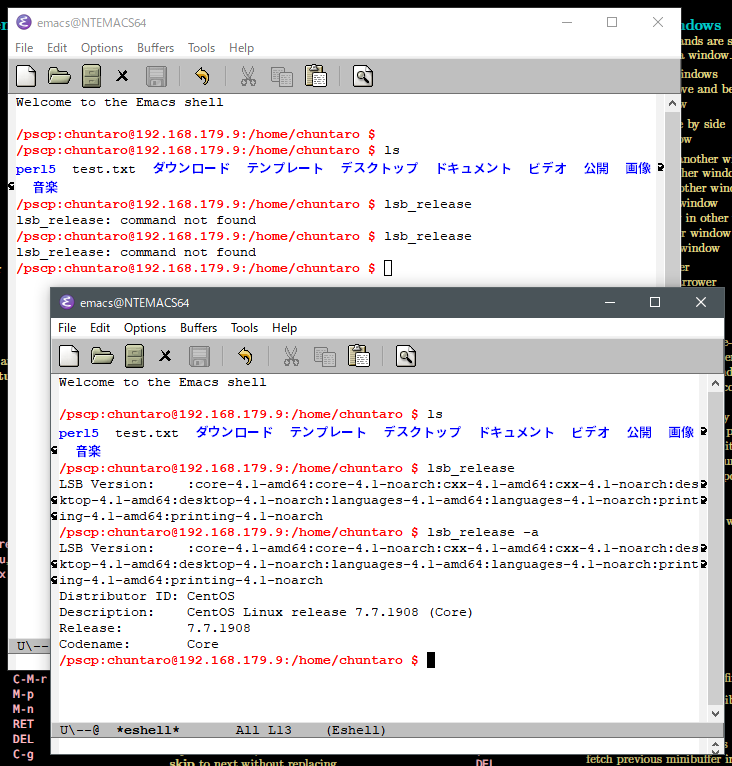The height and width of the screenshot is (766, 732).
Task: Click Emacs logo in front window title bar
Action: tap(67, 302)
